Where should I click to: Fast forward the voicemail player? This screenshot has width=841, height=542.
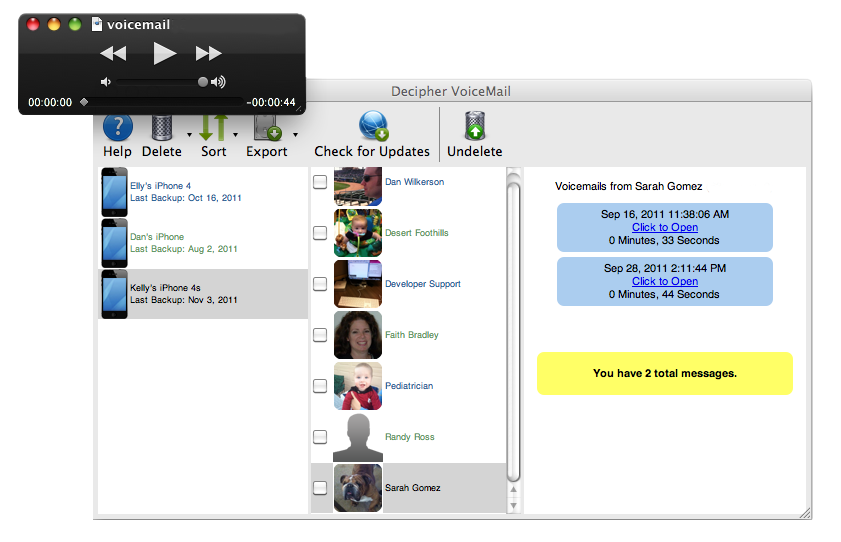(x=209, y=54)
